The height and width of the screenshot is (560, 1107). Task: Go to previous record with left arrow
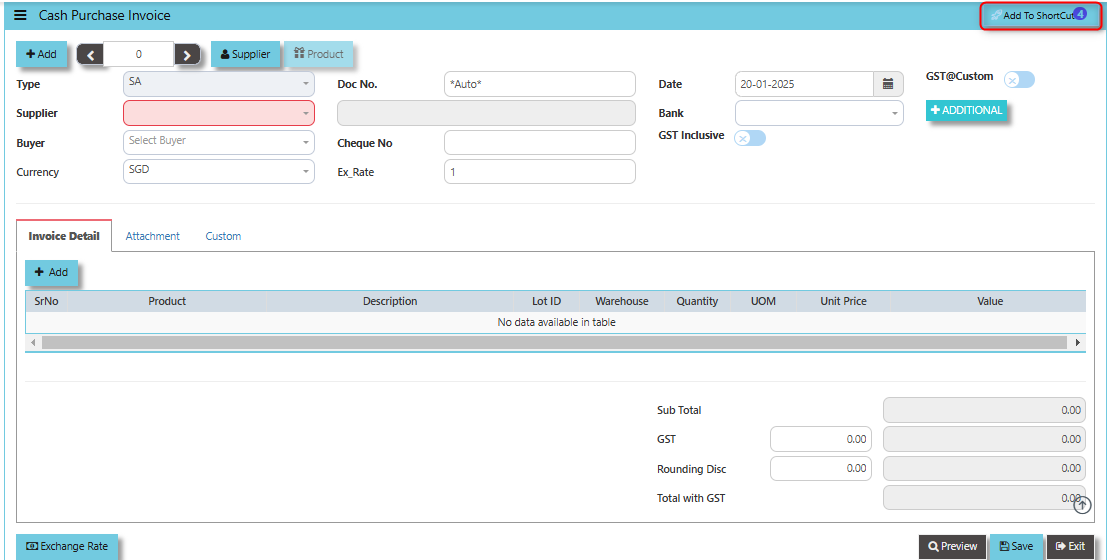pos(90,54)
